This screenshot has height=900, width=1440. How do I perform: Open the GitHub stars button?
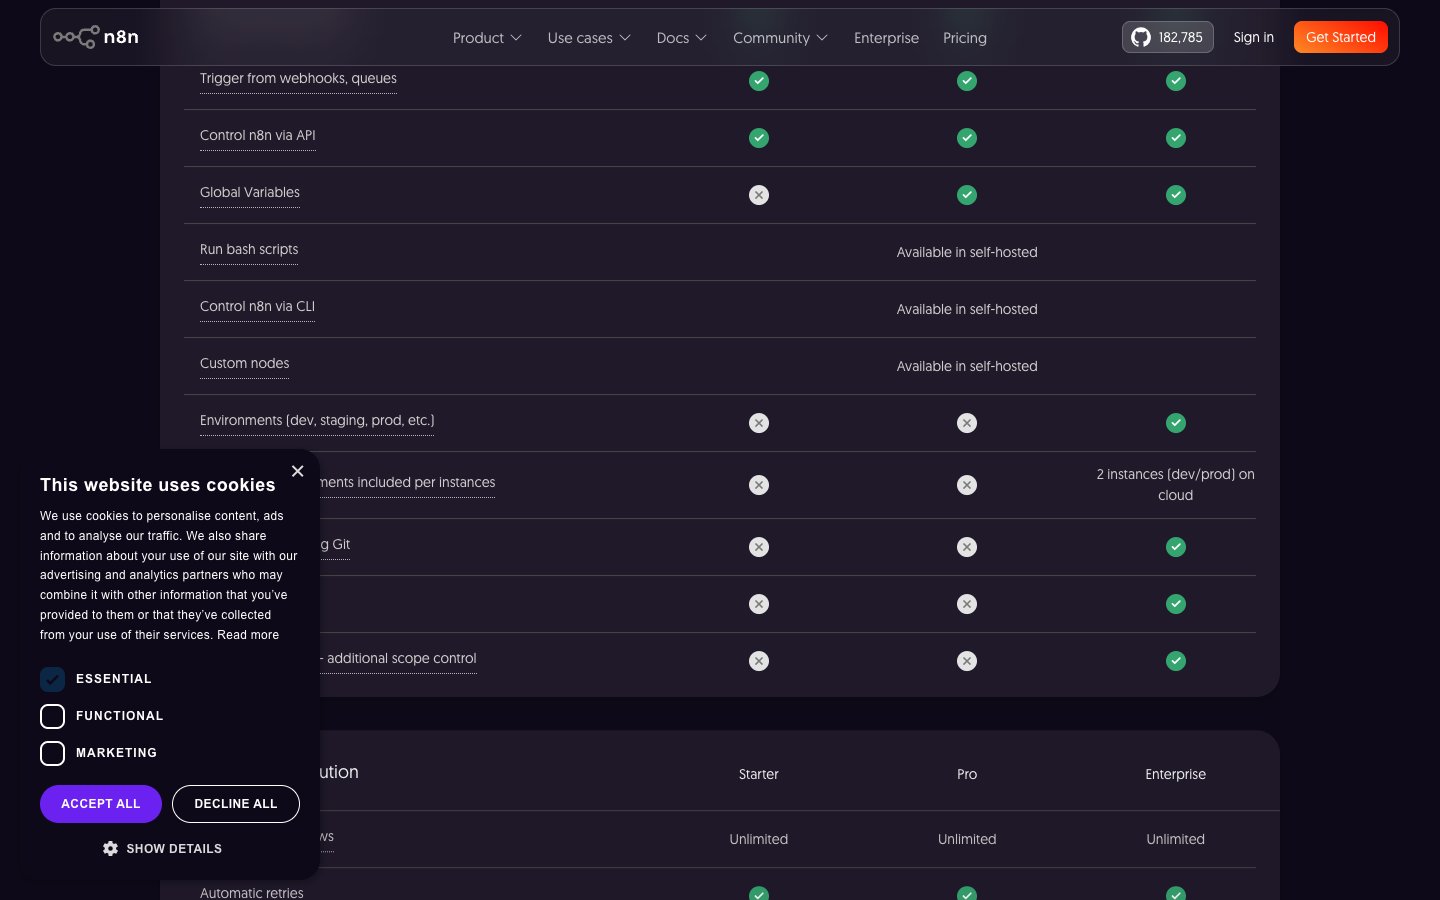pyautogui.click(x=1167, y=37)
